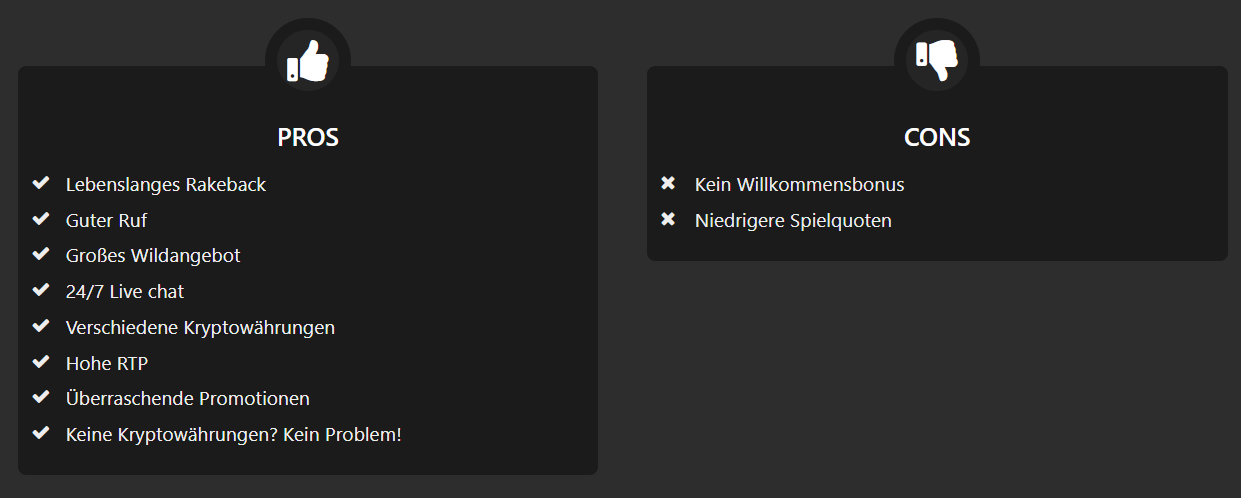This screenshot has height=498, width=1241.
Task: Click the checkmark beside Keine Kryptowährungen? Kein Problem!
Action: coord(41,433)
